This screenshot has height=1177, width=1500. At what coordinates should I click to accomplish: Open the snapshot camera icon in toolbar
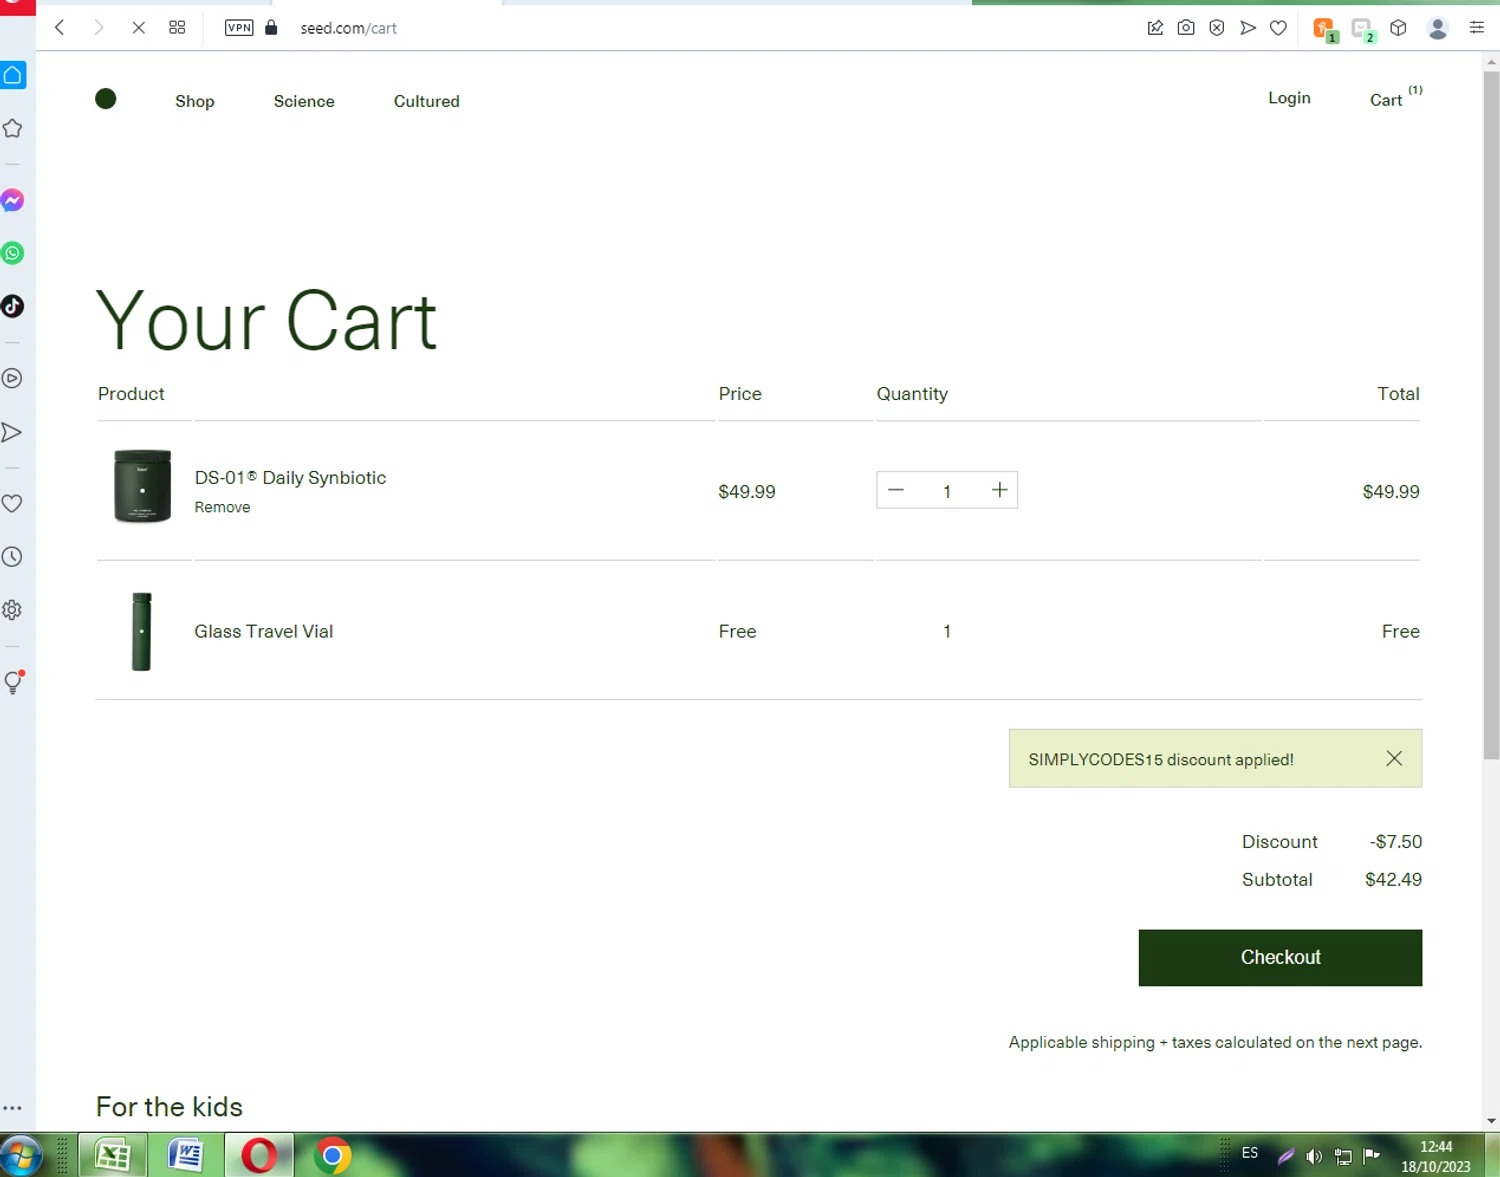[x=1186, y=28]
